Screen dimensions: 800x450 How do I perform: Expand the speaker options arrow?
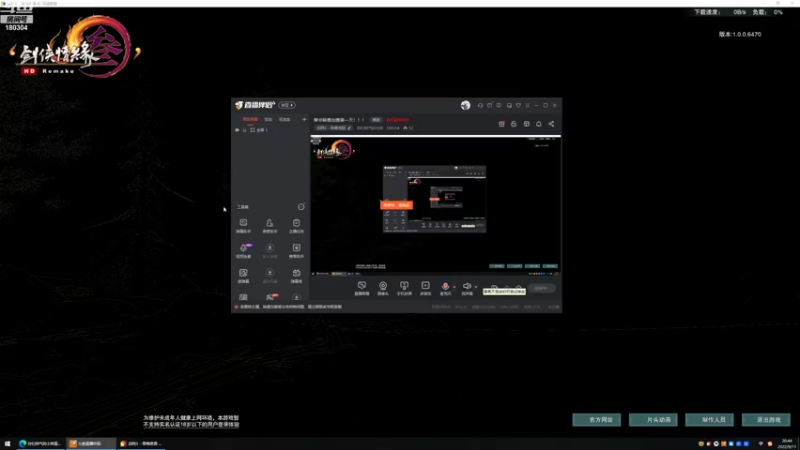coord(476,287)
